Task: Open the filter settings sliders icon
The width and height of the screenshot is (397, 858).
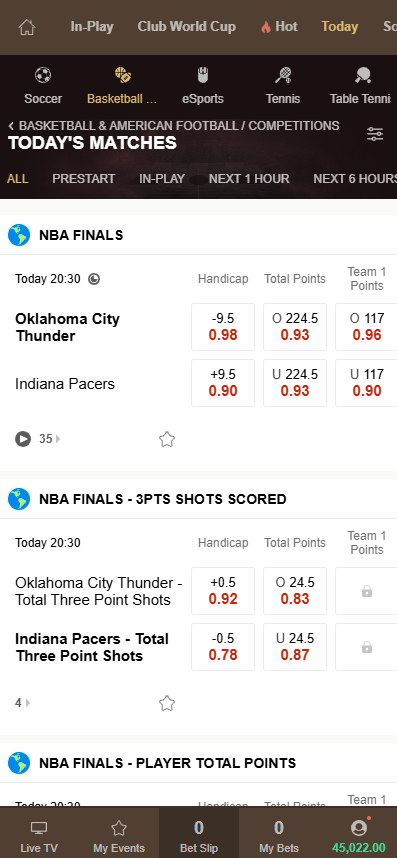Action: (375, 134)
